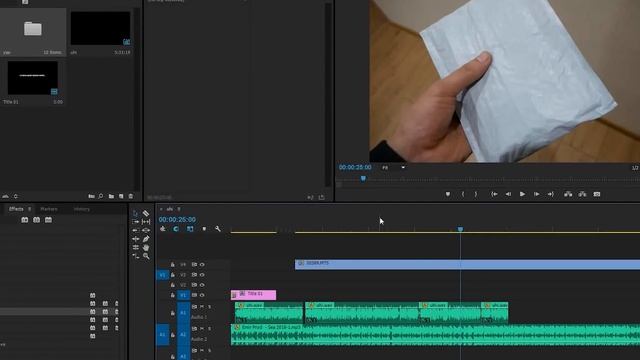Click Automate to Sequence icon

click(91, 196)
